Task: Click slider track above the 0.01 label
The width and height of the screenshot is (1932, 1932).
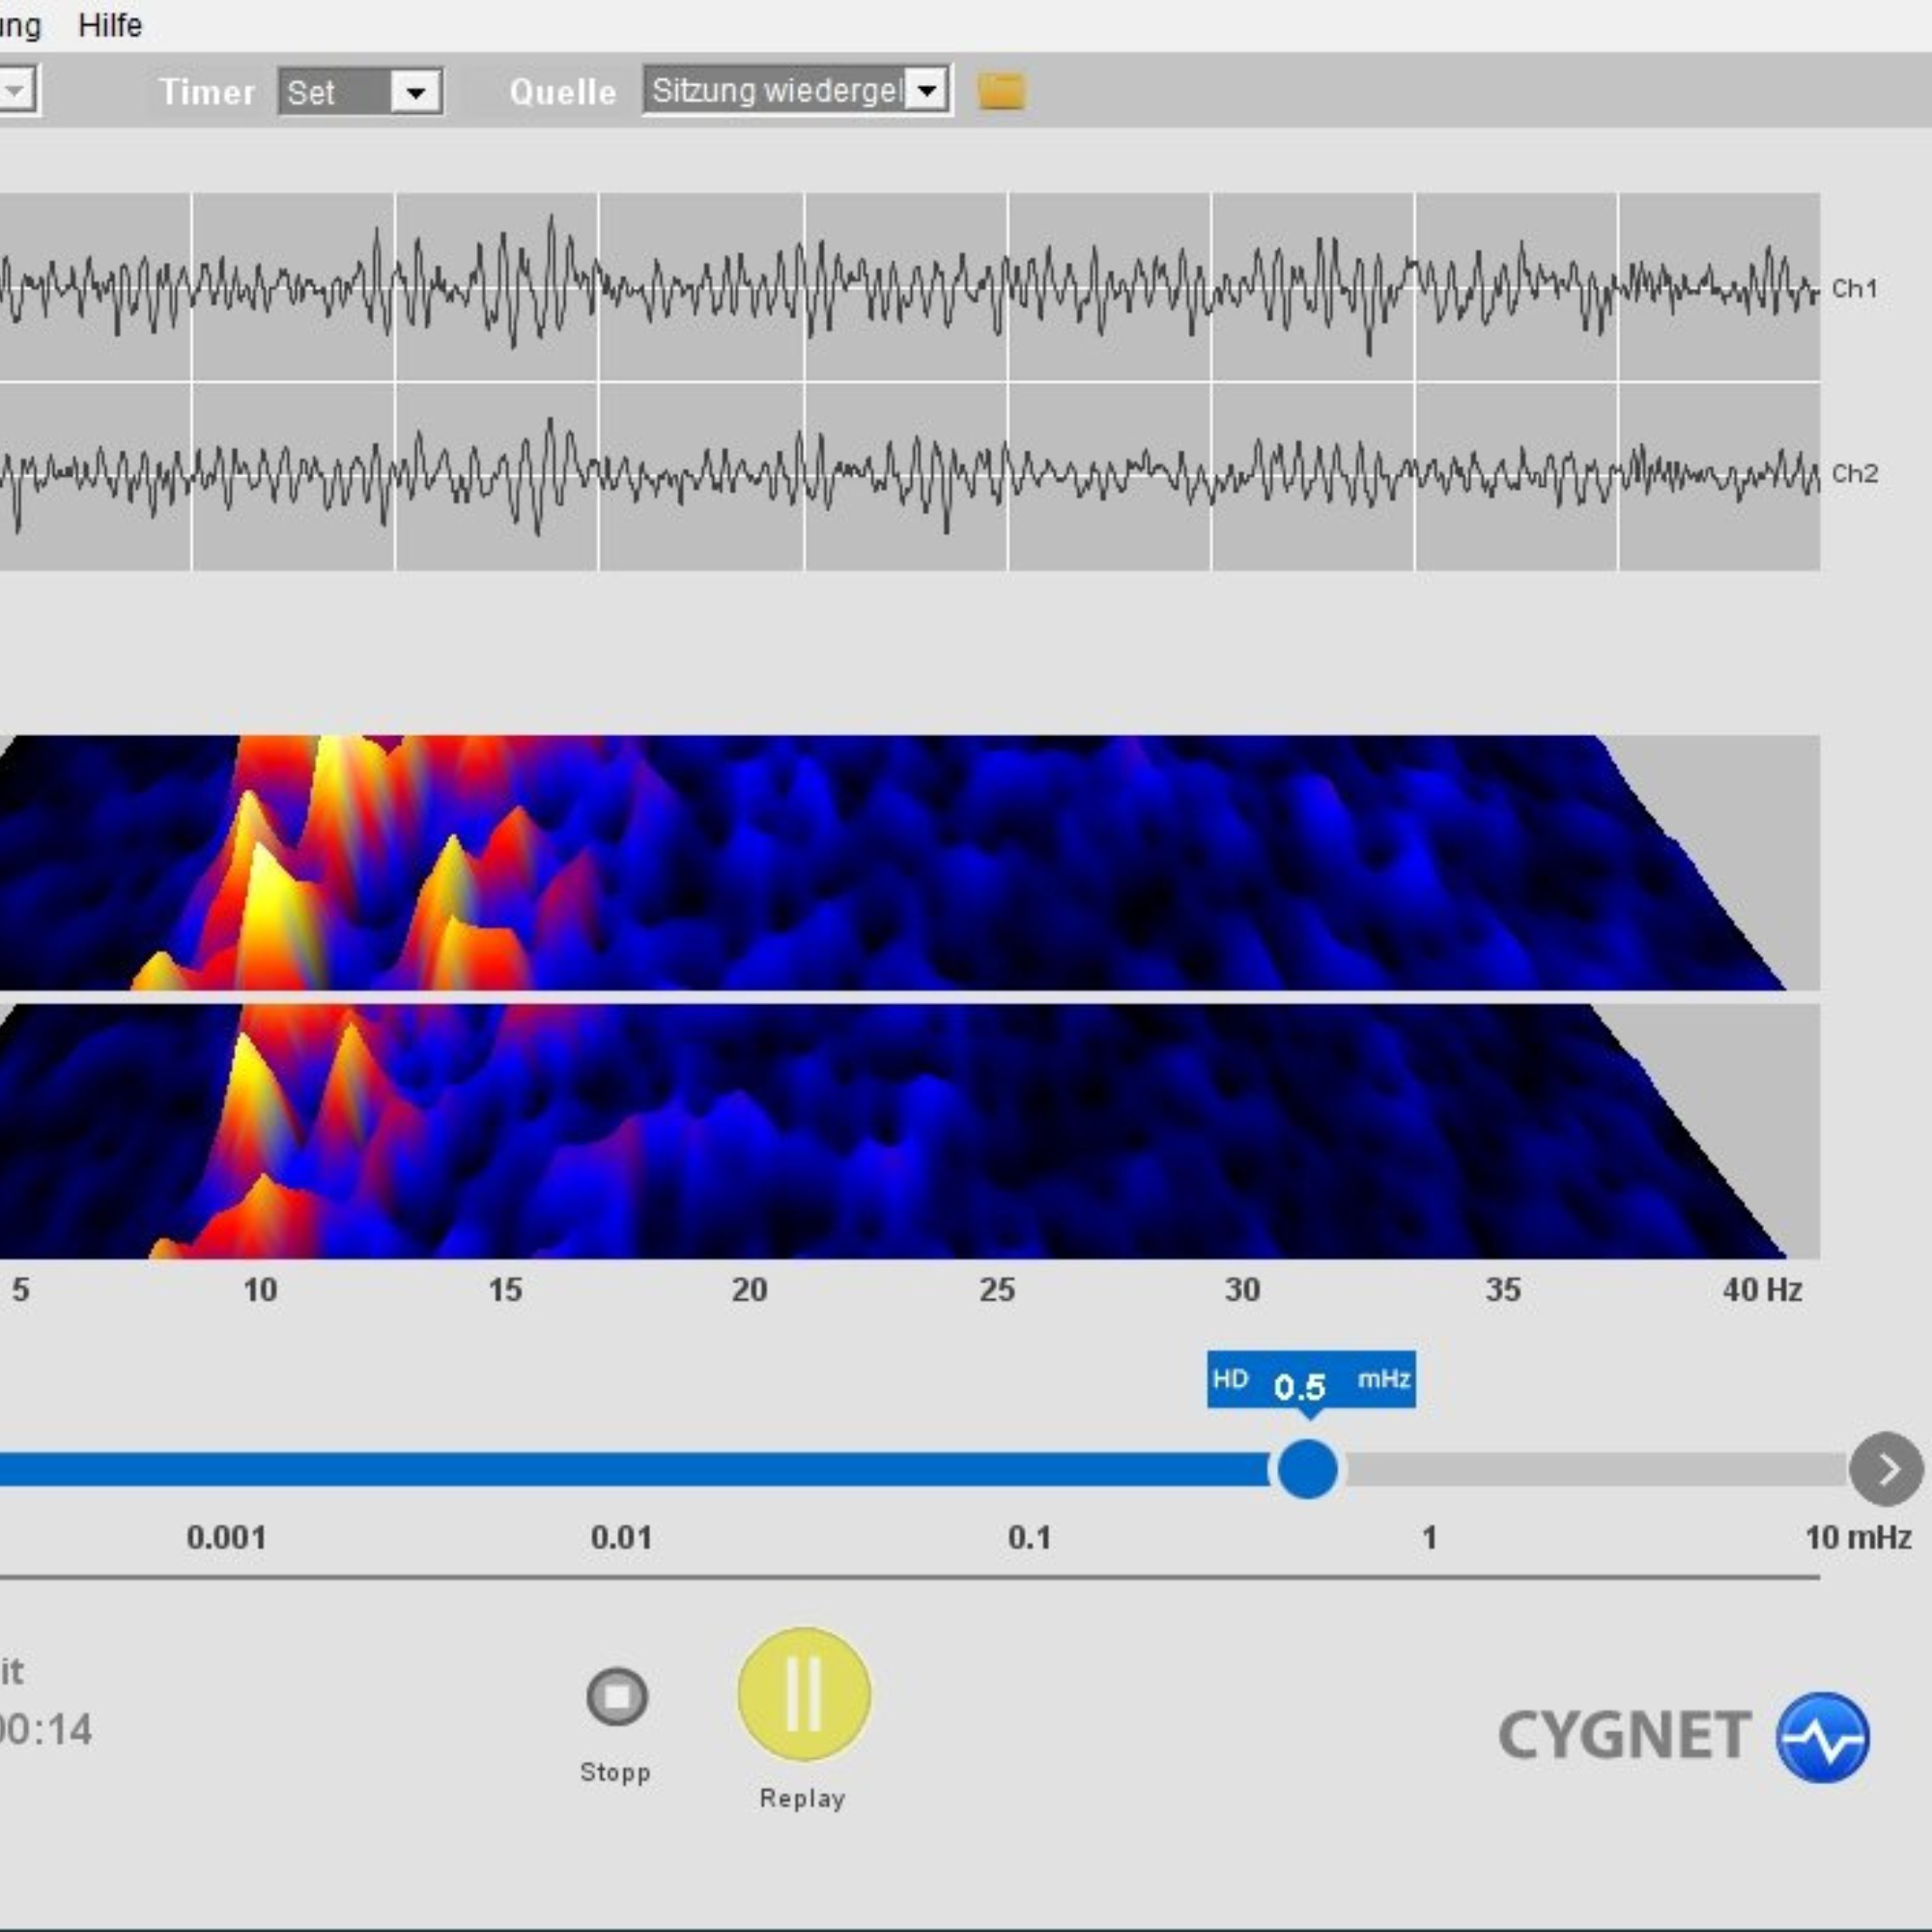Action: click(621, 1469)
